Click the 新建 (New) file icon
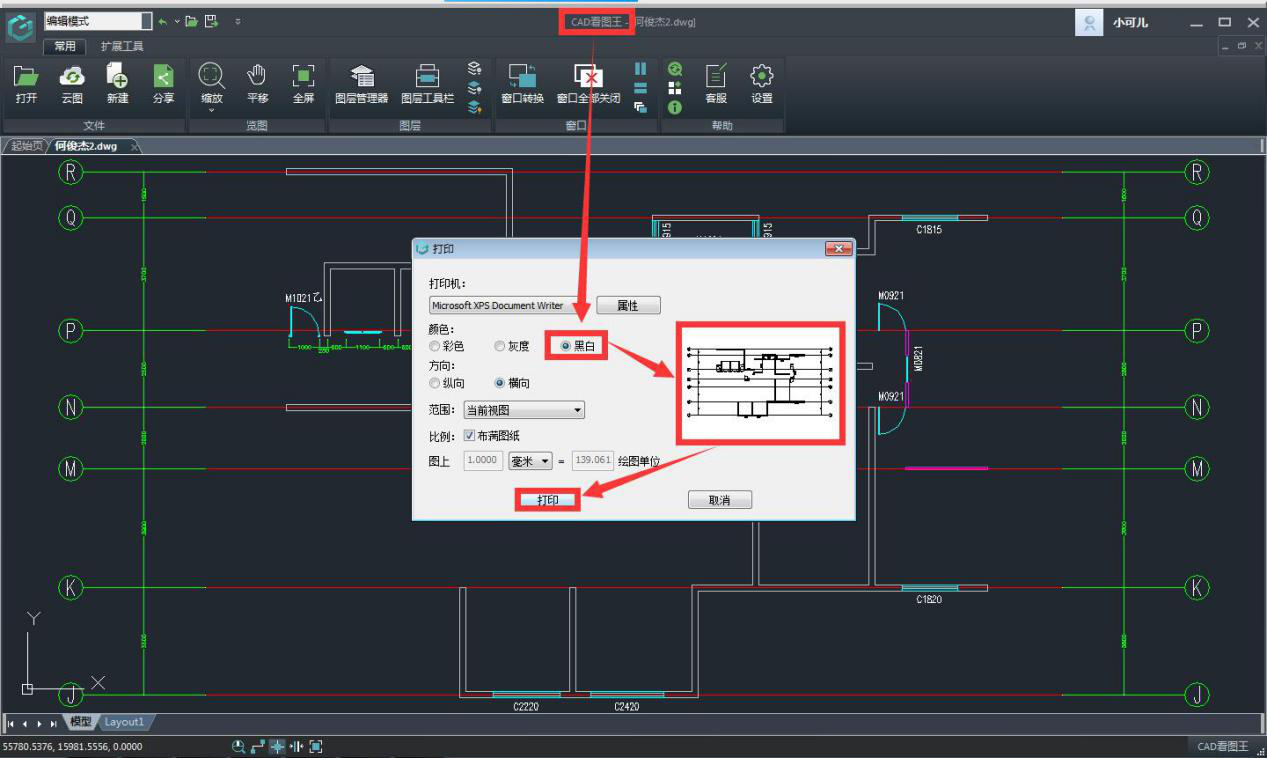1267x758 pixels. pyautogui.click(x=117, y=77)
